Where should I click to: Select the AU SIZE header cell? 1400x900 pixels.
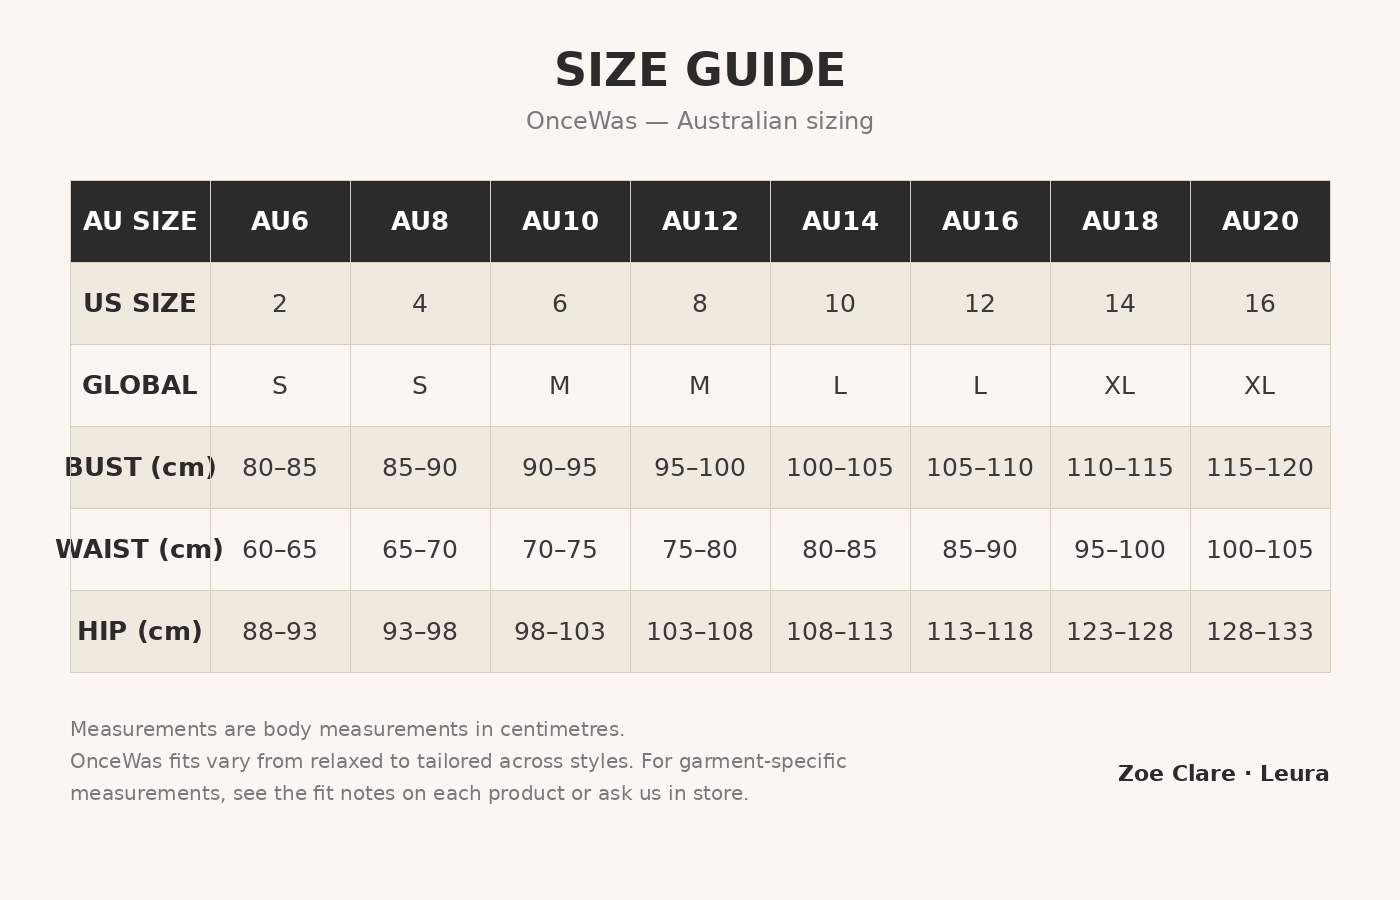[140, 222]
